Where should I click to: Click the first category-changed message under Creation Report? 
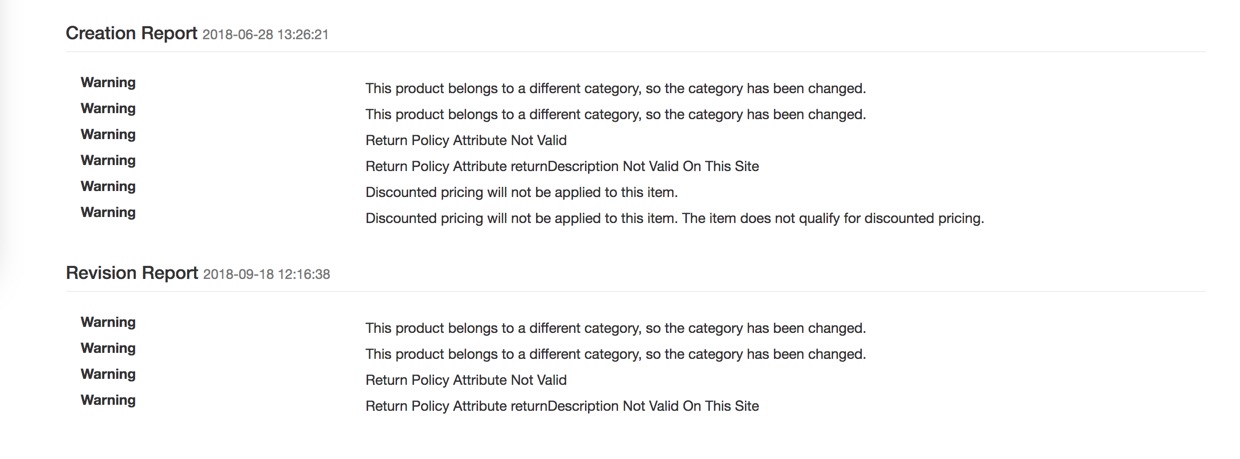615,88
